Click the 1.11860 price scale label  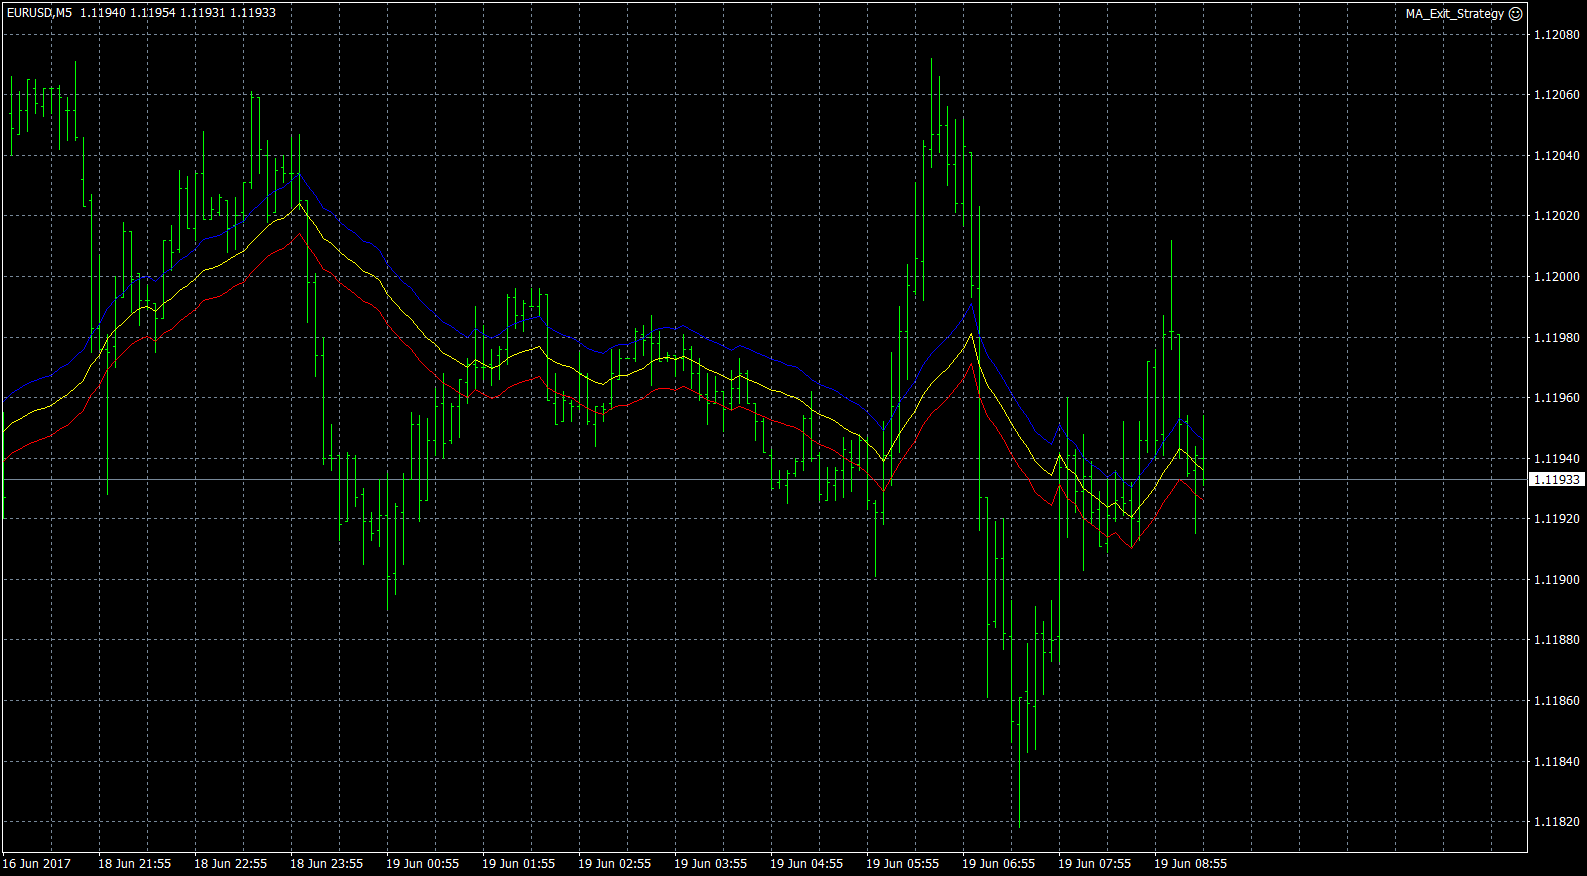point(1557,701)
